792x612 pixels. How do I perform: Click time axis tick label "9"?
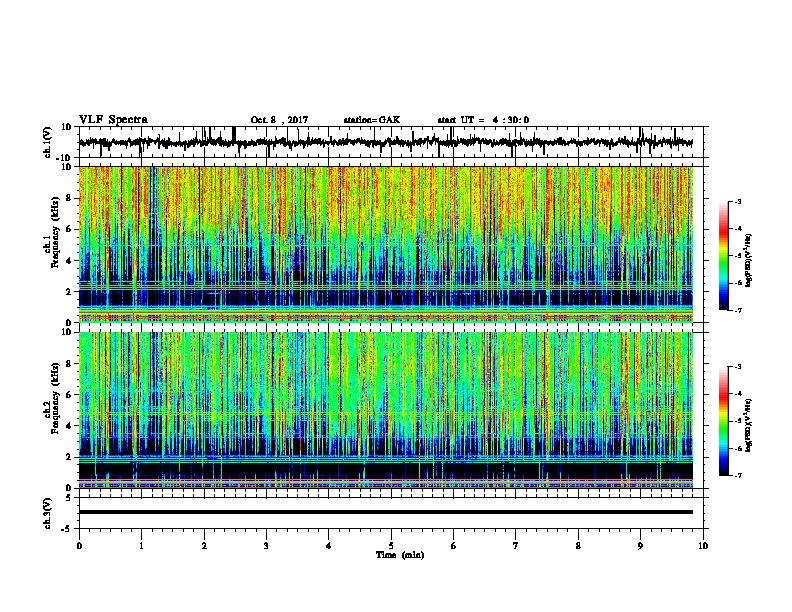pyautogui.click(x=640, y=546)
